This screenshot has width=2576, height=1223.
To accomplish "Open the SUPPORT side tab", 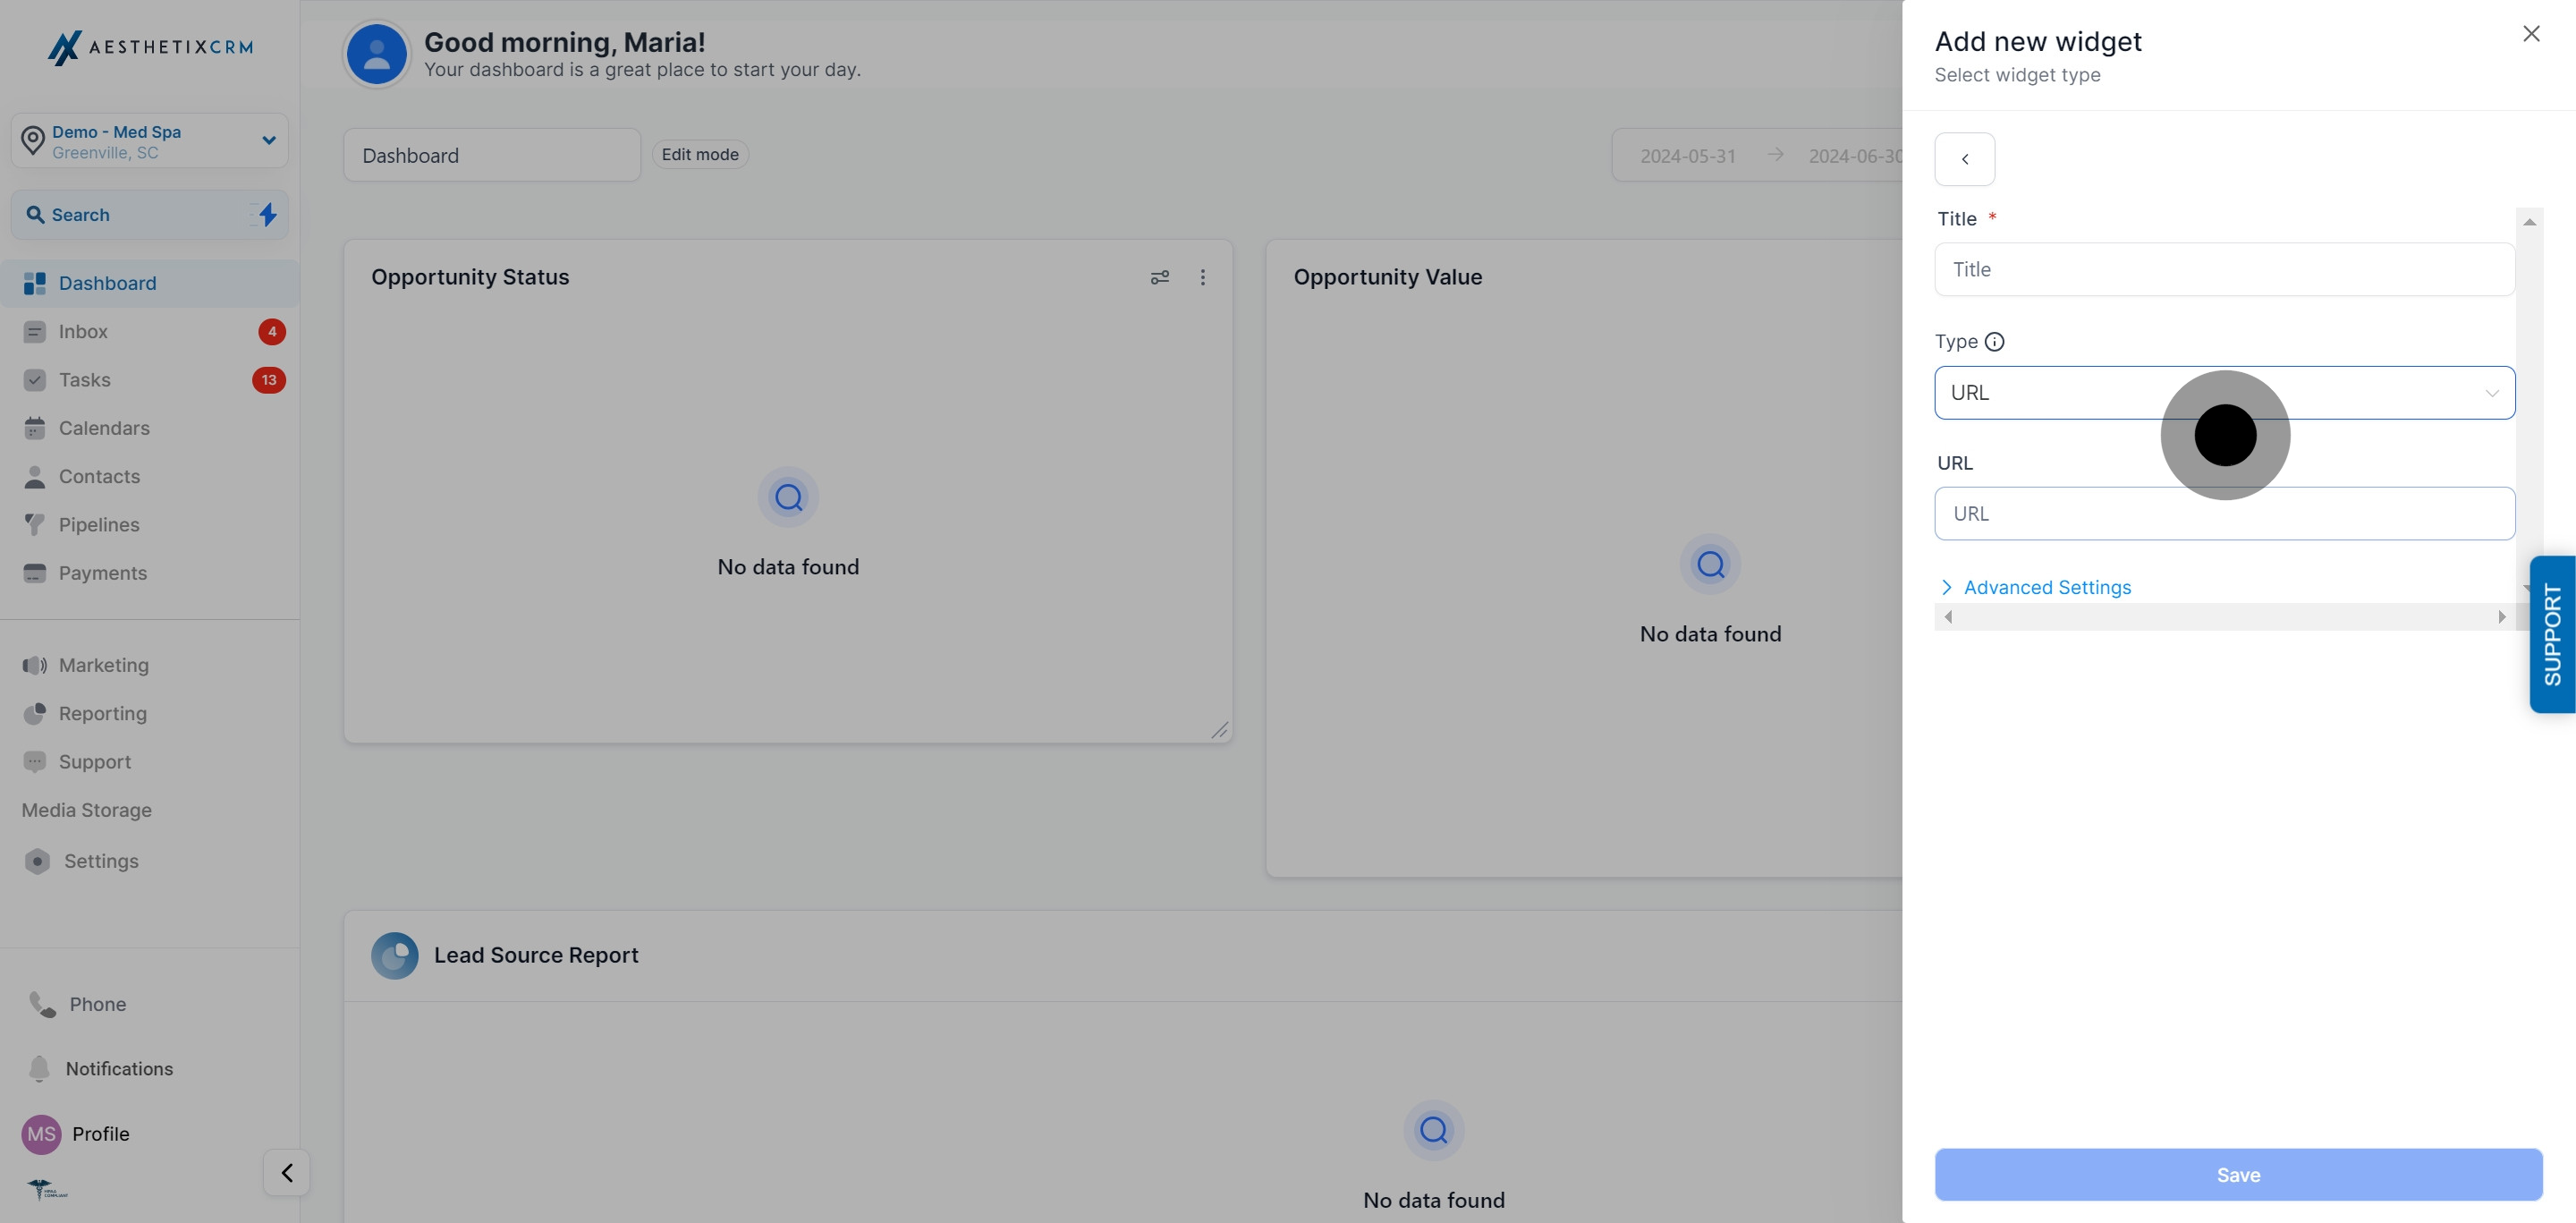I will [2552, 634].
